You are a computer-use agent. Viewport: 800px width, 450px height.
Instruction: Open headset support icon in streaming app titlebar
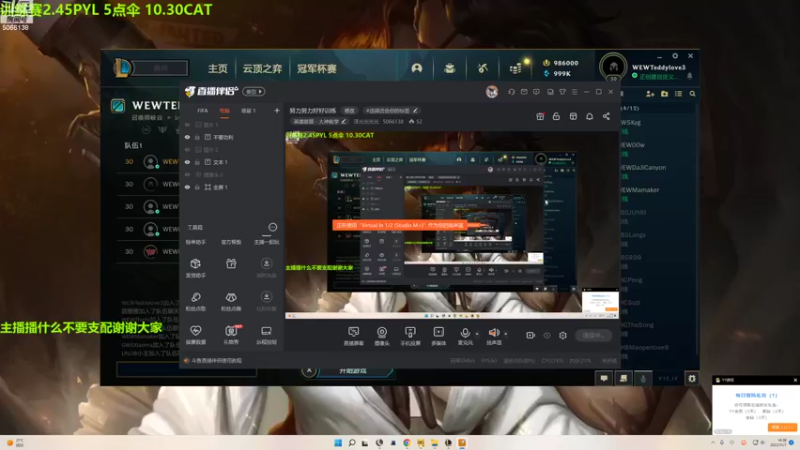(x=512, y=92)
